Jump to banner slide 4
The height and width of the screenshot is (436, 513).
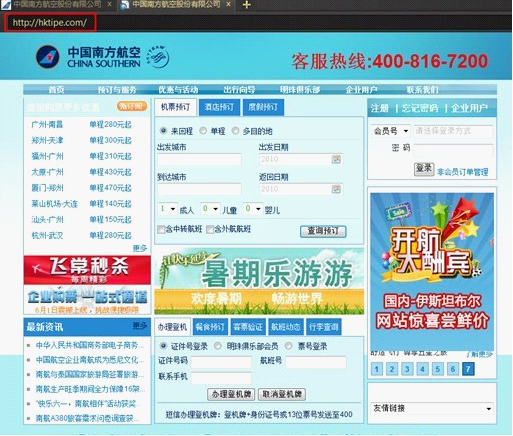[422, 369]
